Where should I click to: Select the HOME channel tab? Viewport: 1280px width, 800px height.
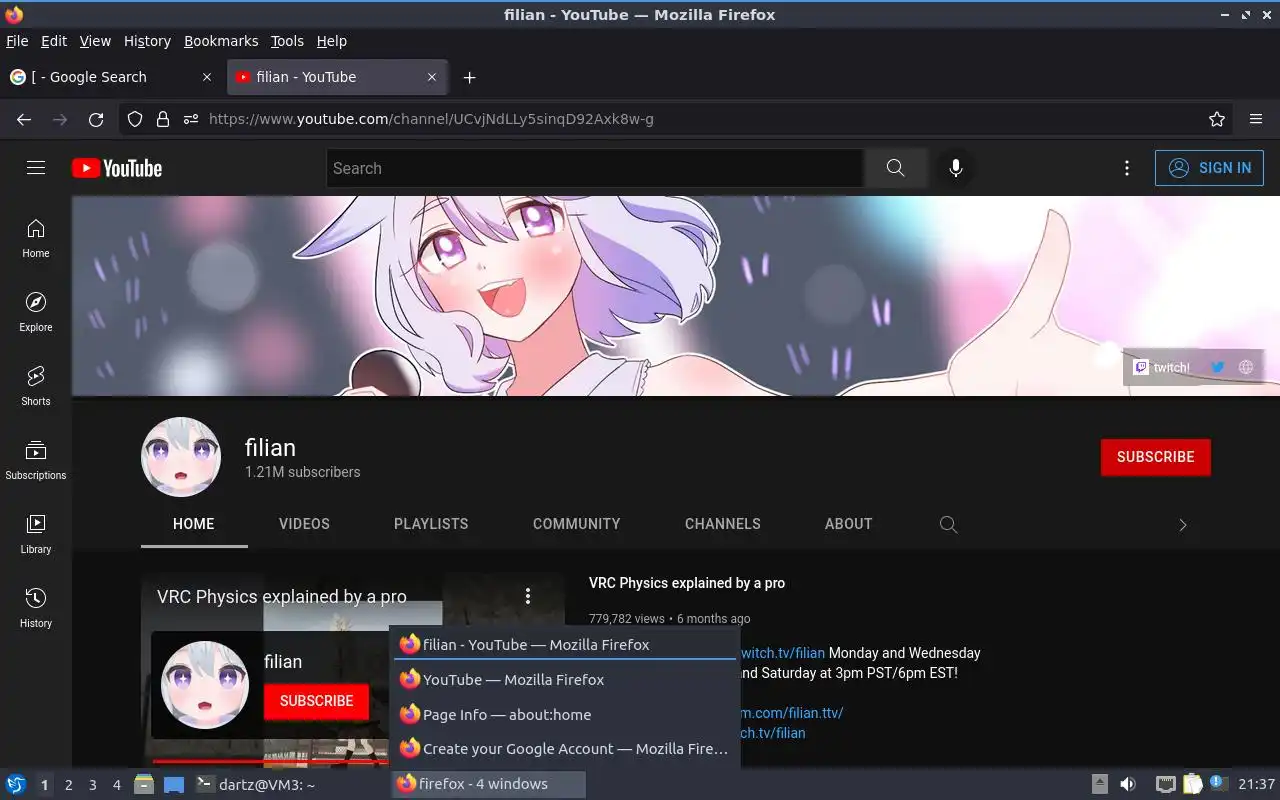tap(194, 524)
